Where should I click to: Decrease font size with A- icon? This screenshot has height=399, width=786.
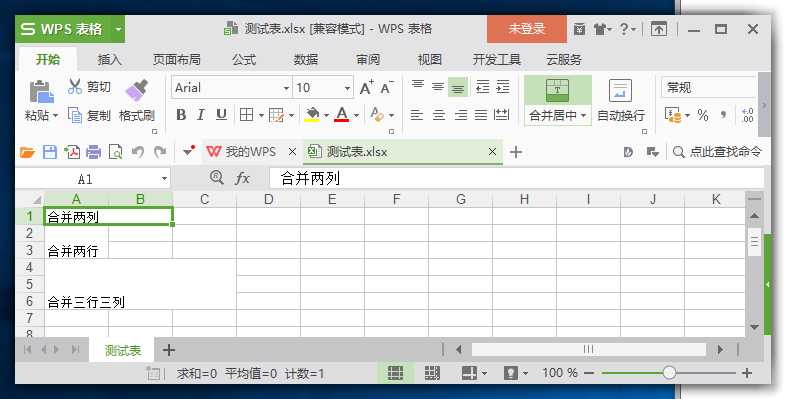click(x=387, y=88)
